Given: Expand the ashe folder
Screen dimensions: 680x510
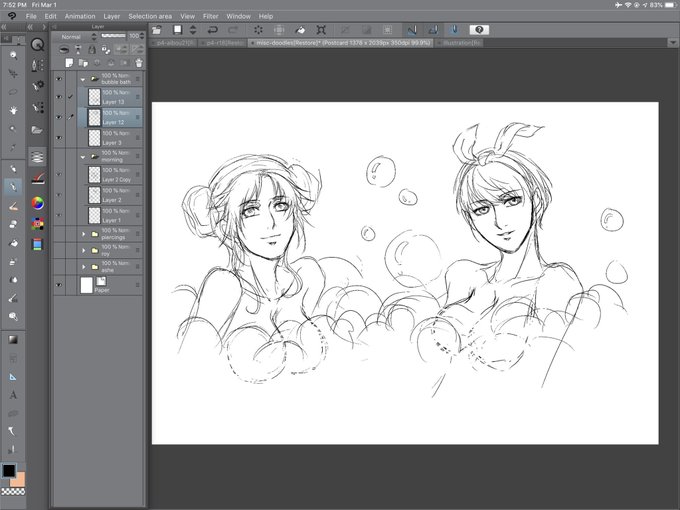Looking at the screenshot, I should [x=84, y=267].
